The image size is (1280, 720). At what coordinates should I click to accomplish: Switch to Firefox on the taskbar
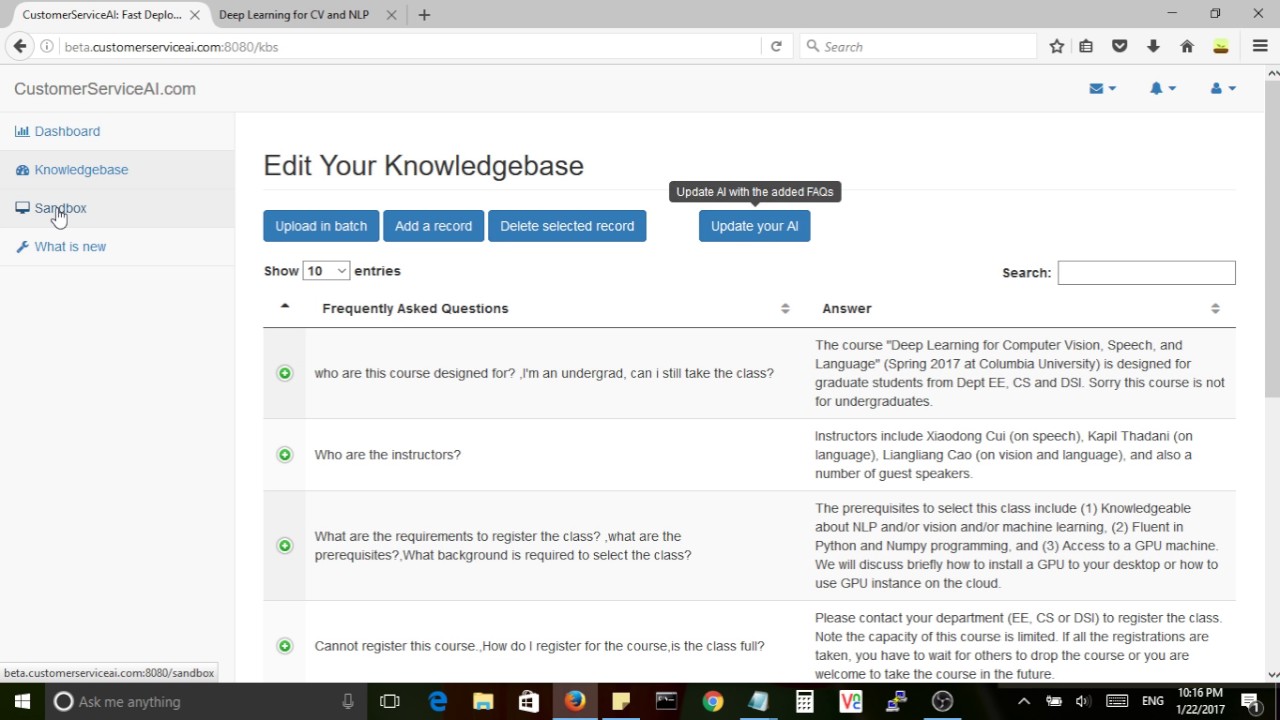coord(575,702)
